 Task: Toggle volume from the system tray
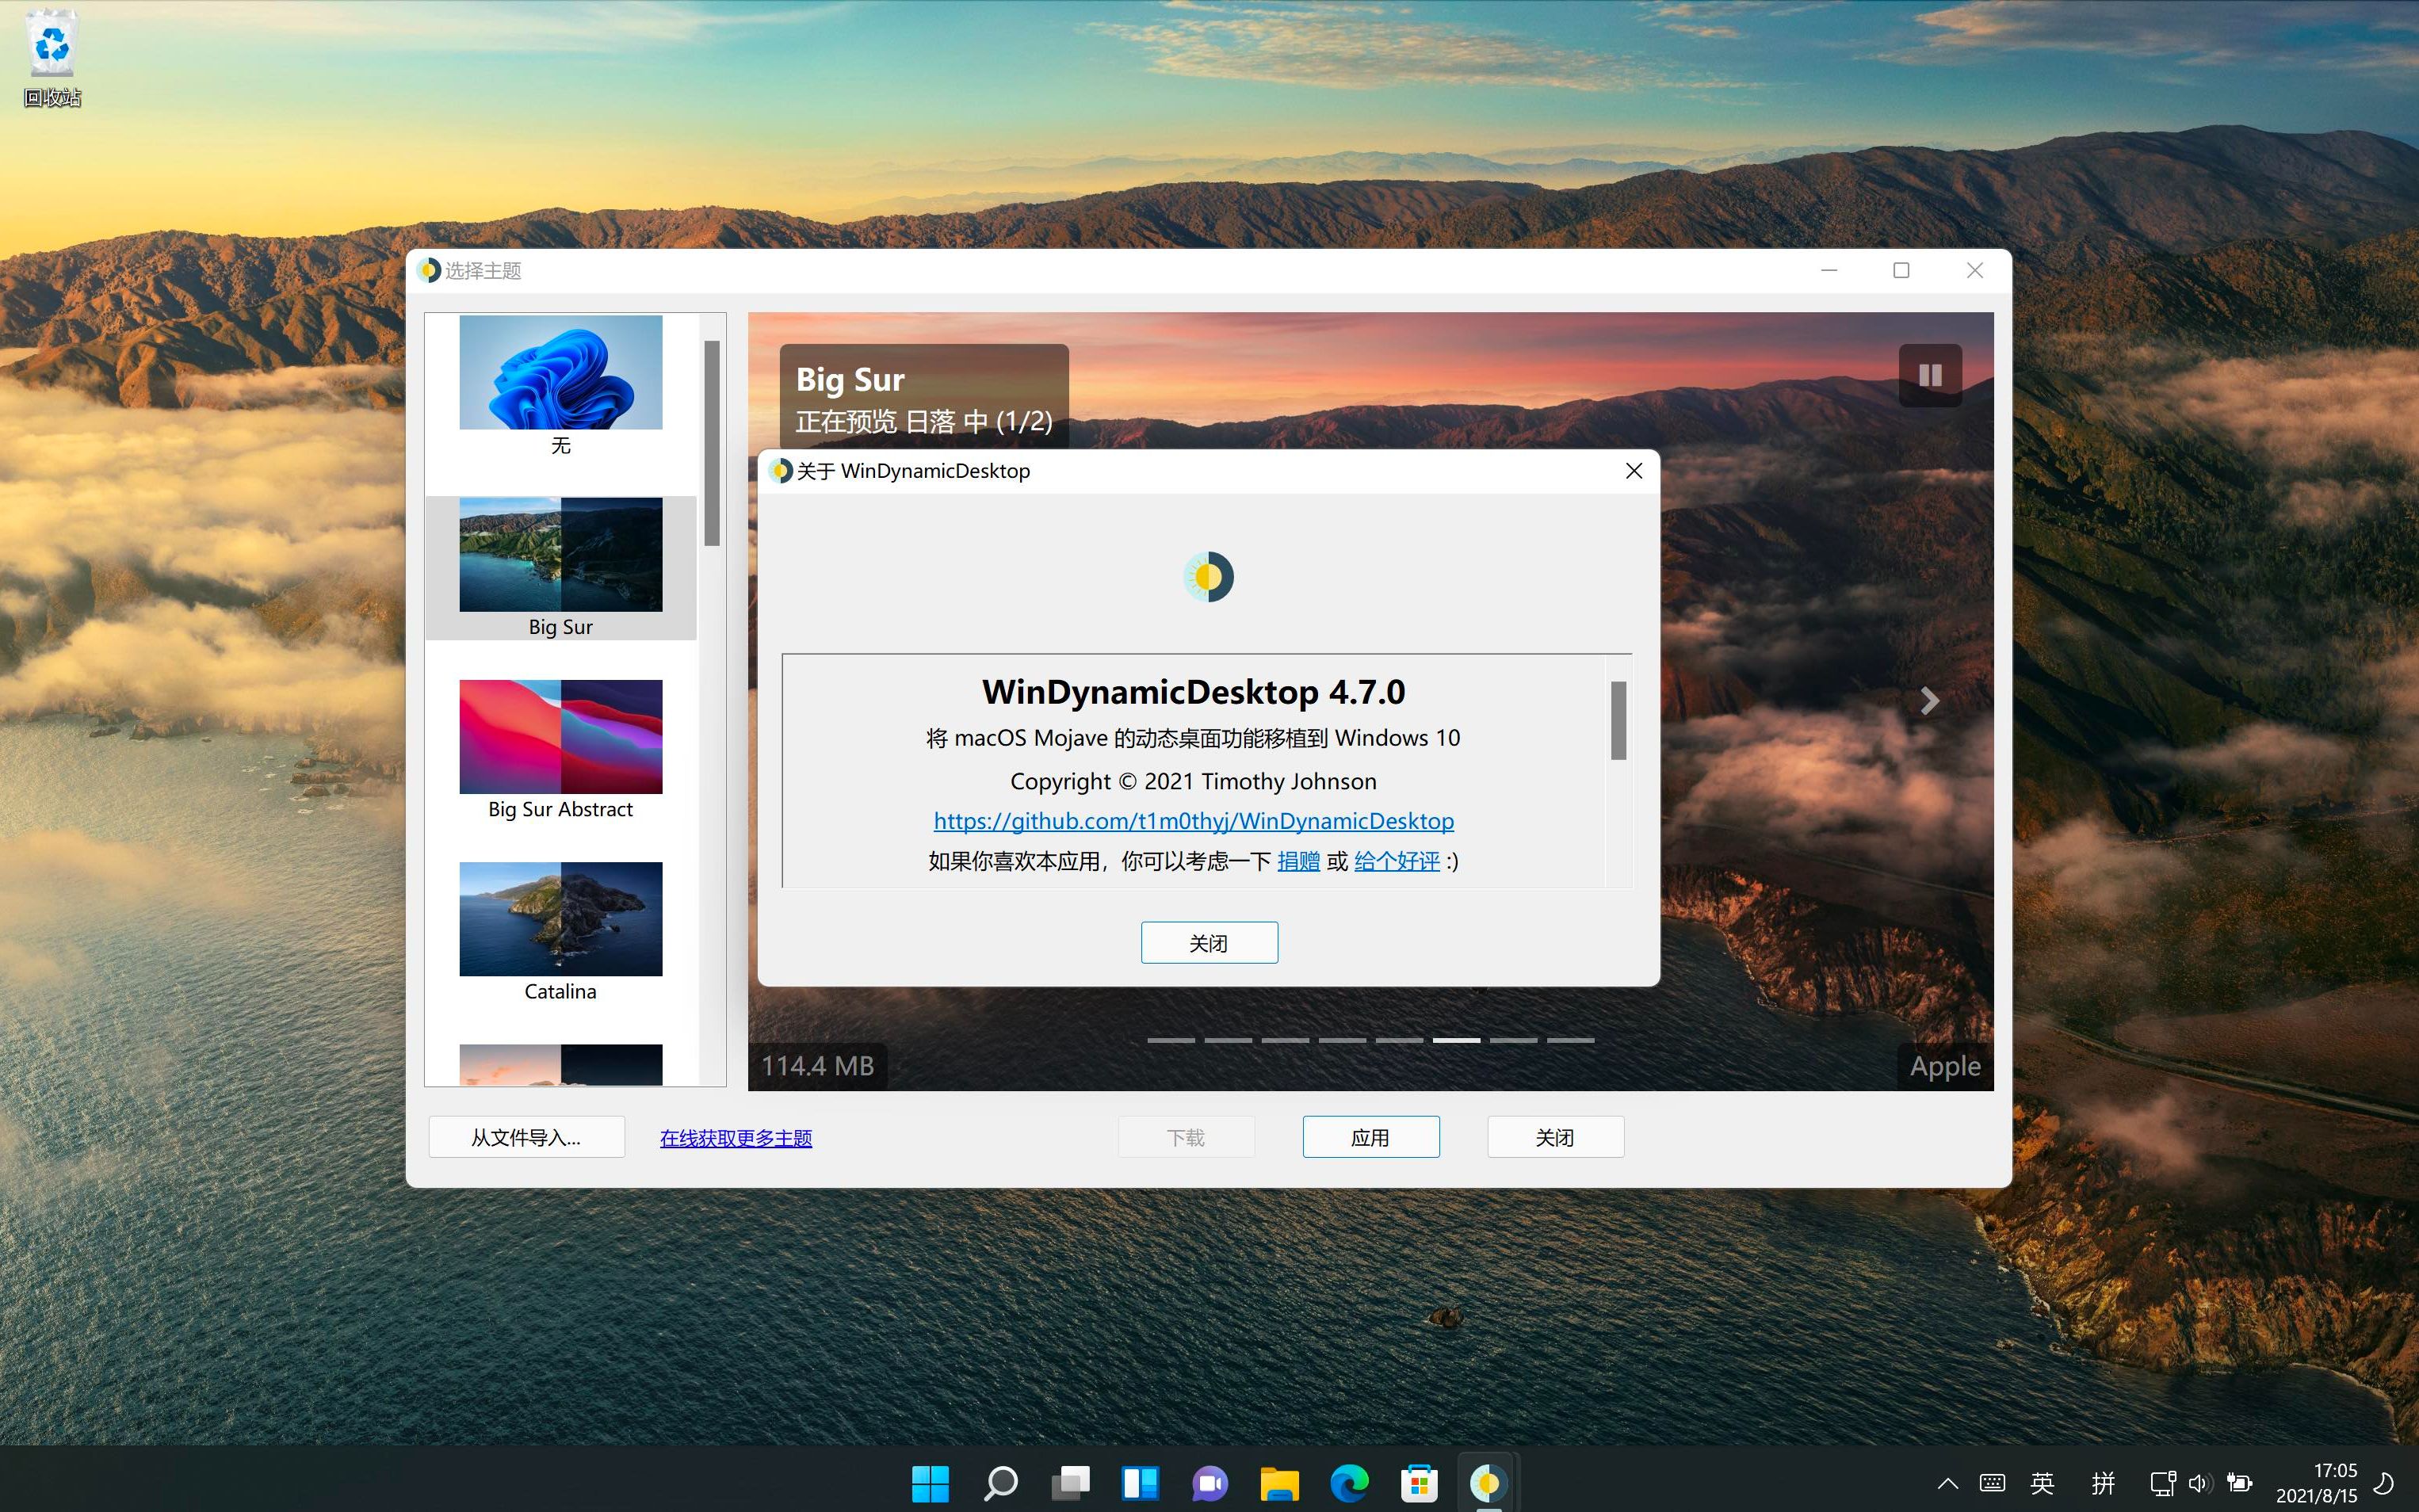[2201, 1483]
